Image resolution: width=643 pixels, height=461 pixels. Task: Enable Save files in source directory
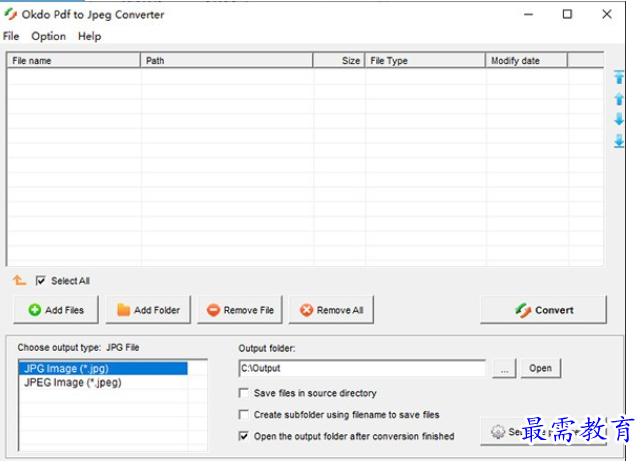click(244, 393)
